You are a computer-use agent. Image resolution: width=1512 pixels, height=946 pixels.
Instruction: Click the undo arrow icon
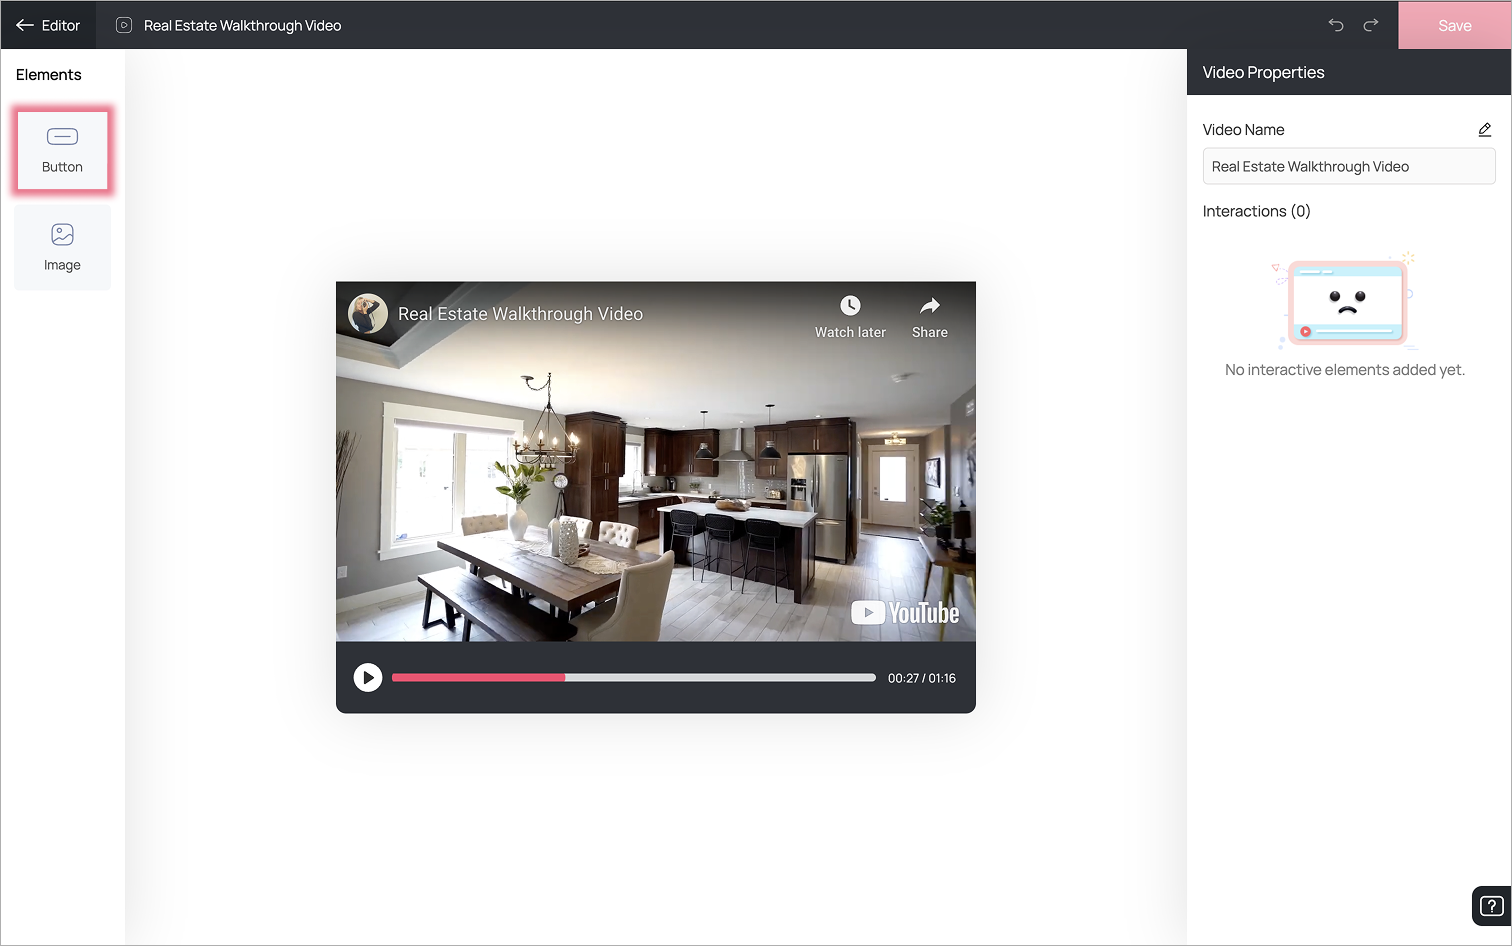[x=1336, y=25]
